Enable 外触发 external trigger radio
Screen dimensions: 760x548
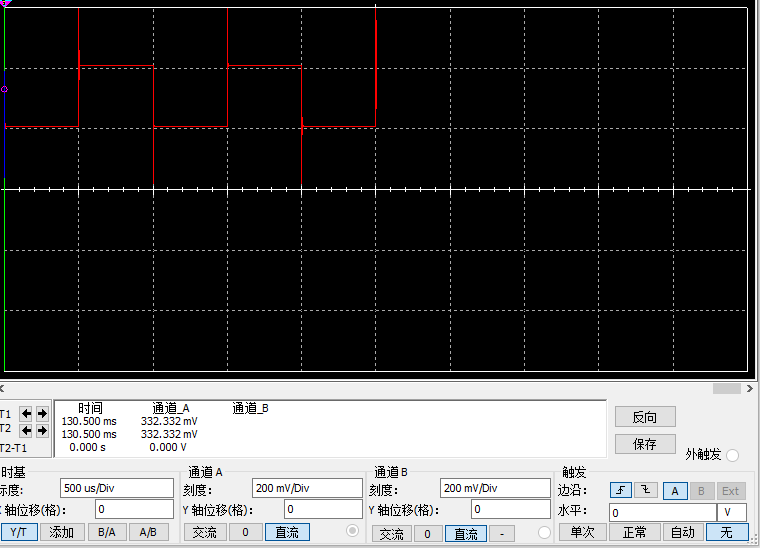coord(733,455)
